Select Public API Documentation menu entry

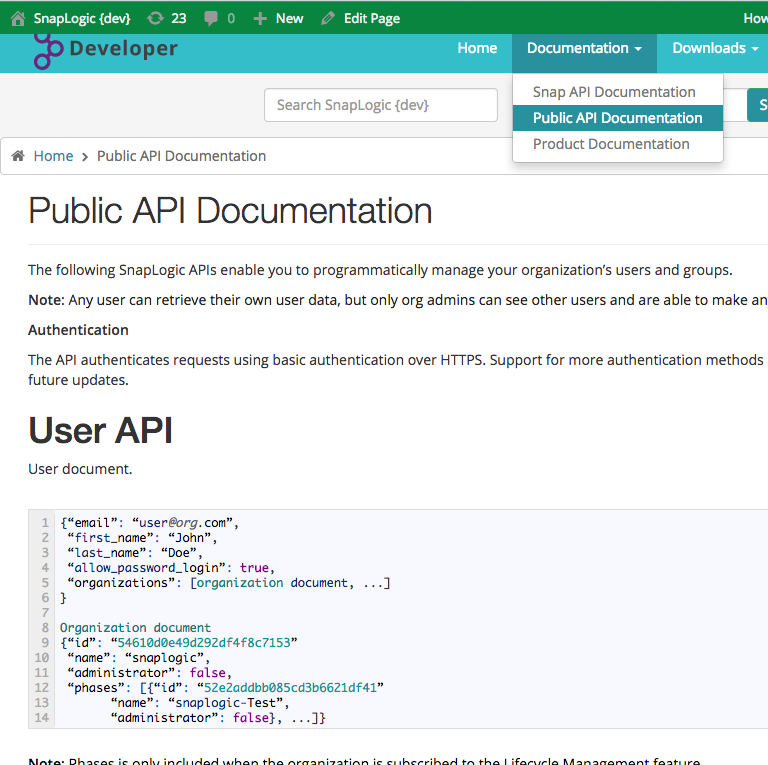[x=618, y=118]
